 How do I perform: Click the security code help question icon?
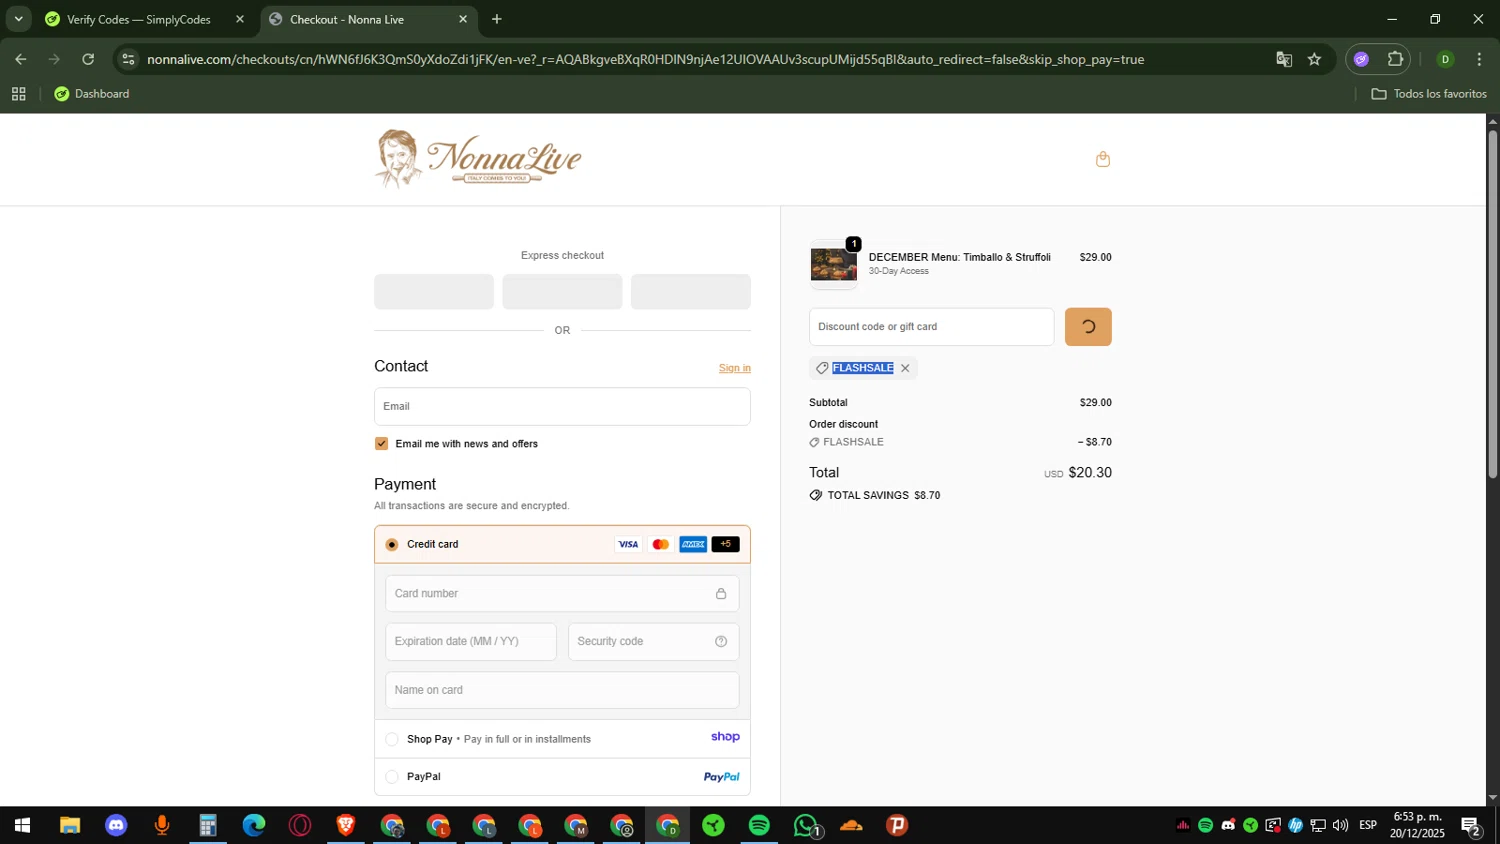(x=721, y=642)
